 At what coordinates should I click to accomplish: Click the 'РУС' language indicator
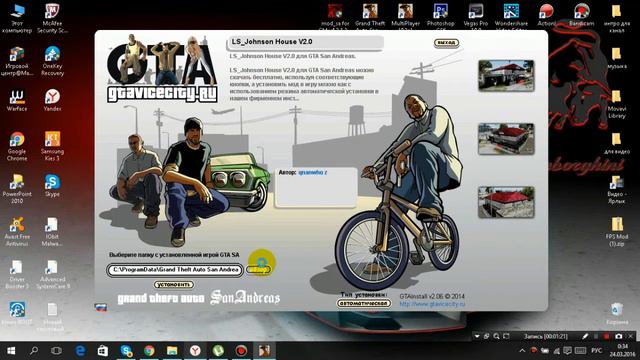coord(596,351)
